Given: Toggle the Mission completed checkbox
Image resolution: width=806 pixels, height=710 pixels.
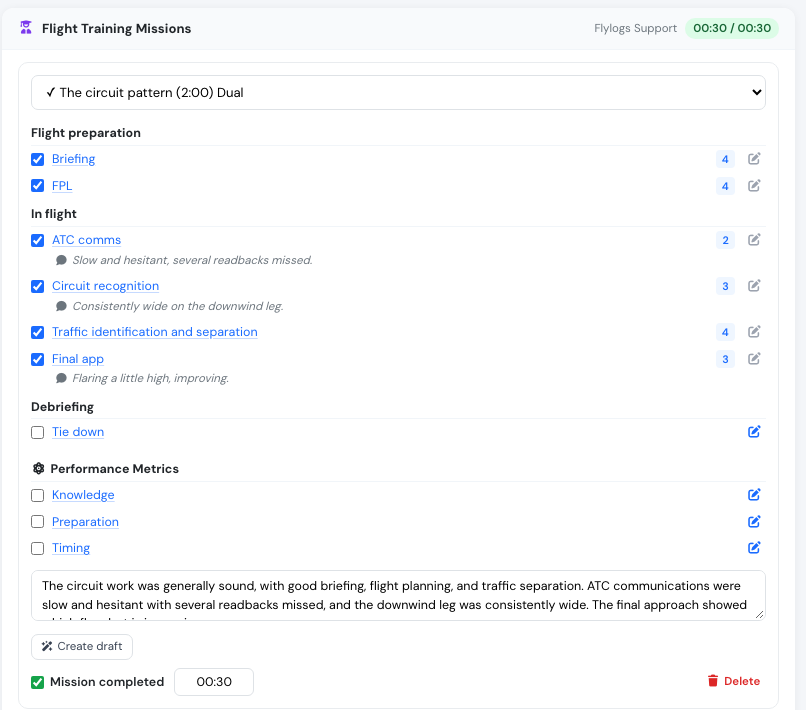Looking at the screenshot, I should tap(38, 682).
